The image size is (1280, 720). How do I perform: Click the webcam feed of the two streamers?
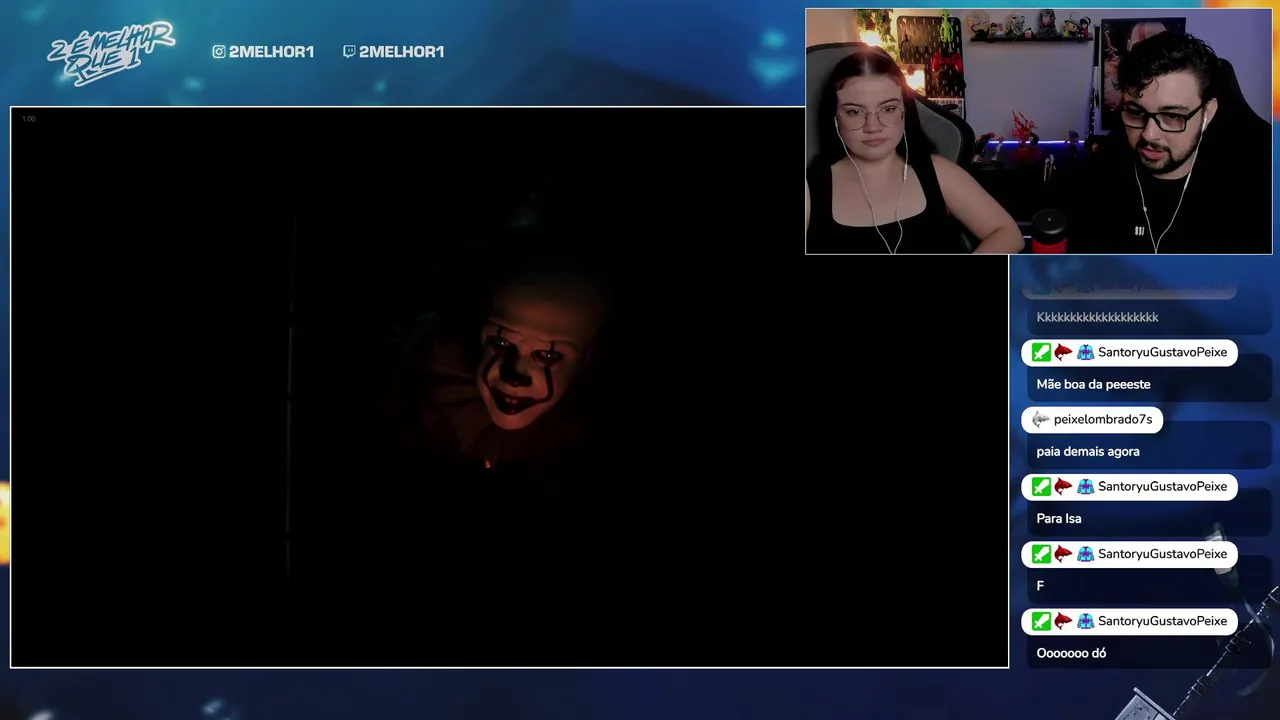point(1039,131)
